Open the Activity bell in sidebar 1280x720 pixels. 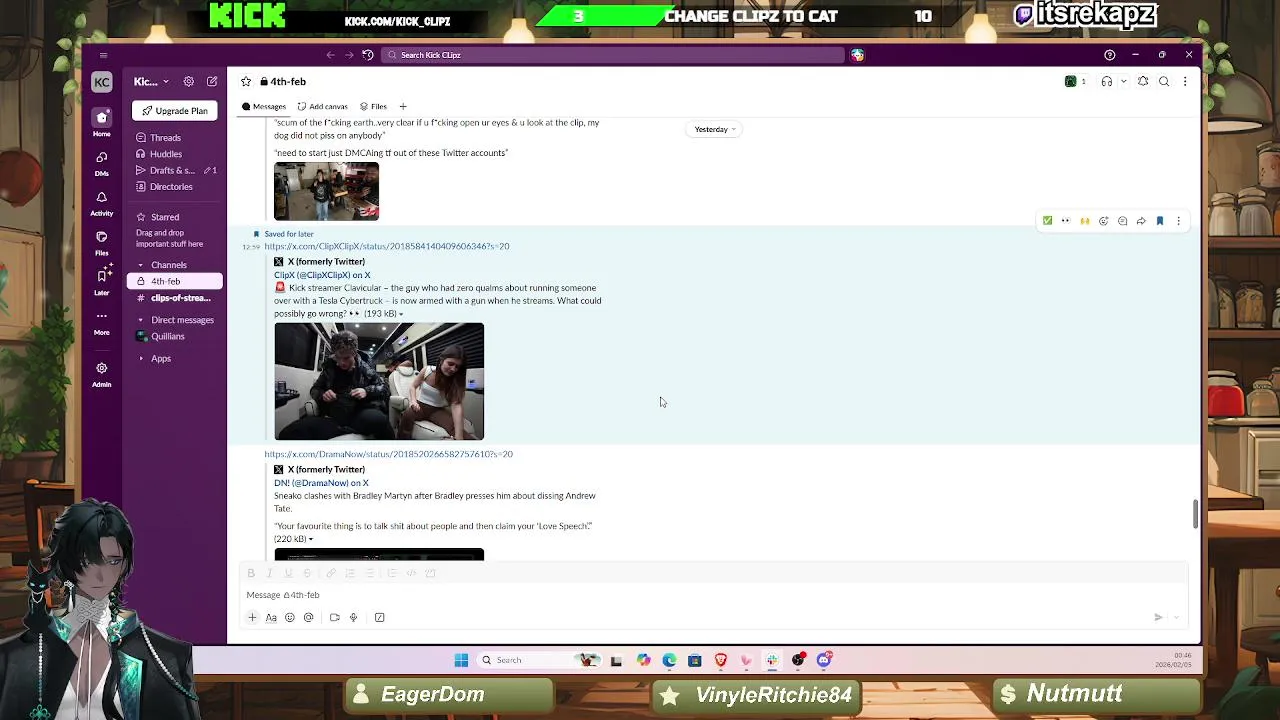pyautogui.click(x=101, y=202)
